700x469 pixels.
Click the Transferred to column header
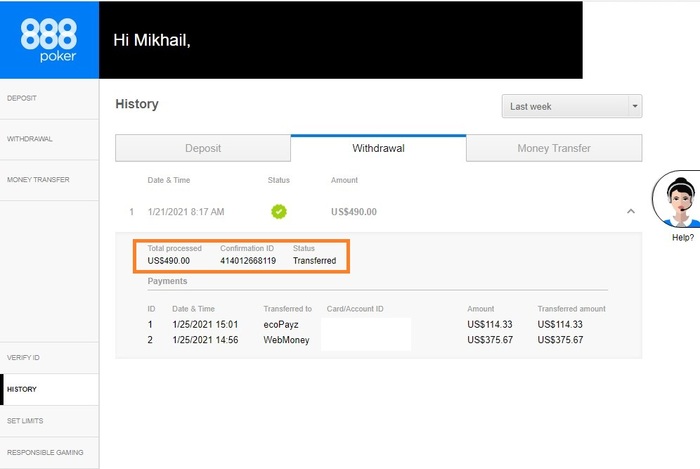pos(288,309)
